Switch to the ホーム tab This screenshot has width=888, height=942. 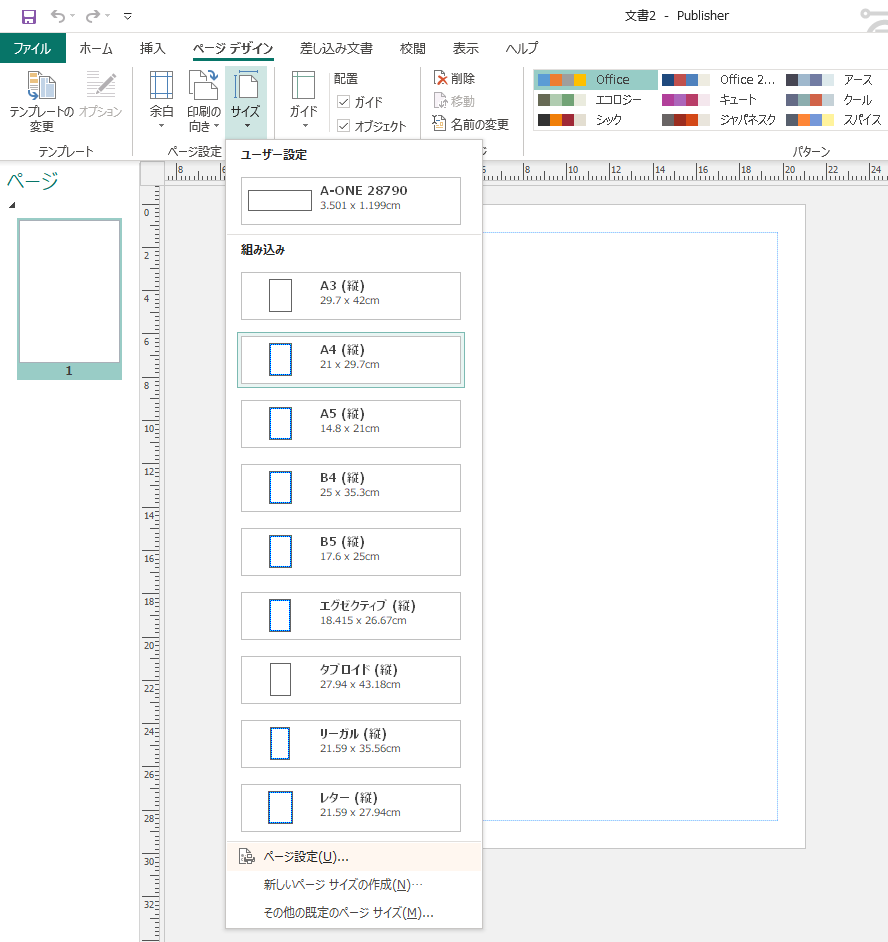coord(96,48)
